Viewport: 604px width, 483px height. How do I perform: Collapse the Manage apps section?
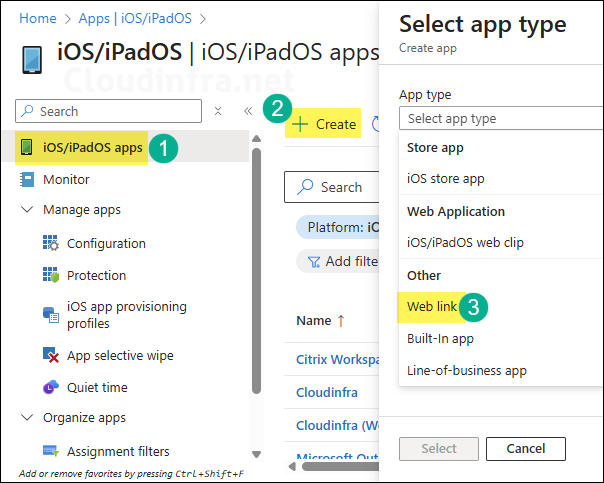pyautogui.click(x=27, y=210)
